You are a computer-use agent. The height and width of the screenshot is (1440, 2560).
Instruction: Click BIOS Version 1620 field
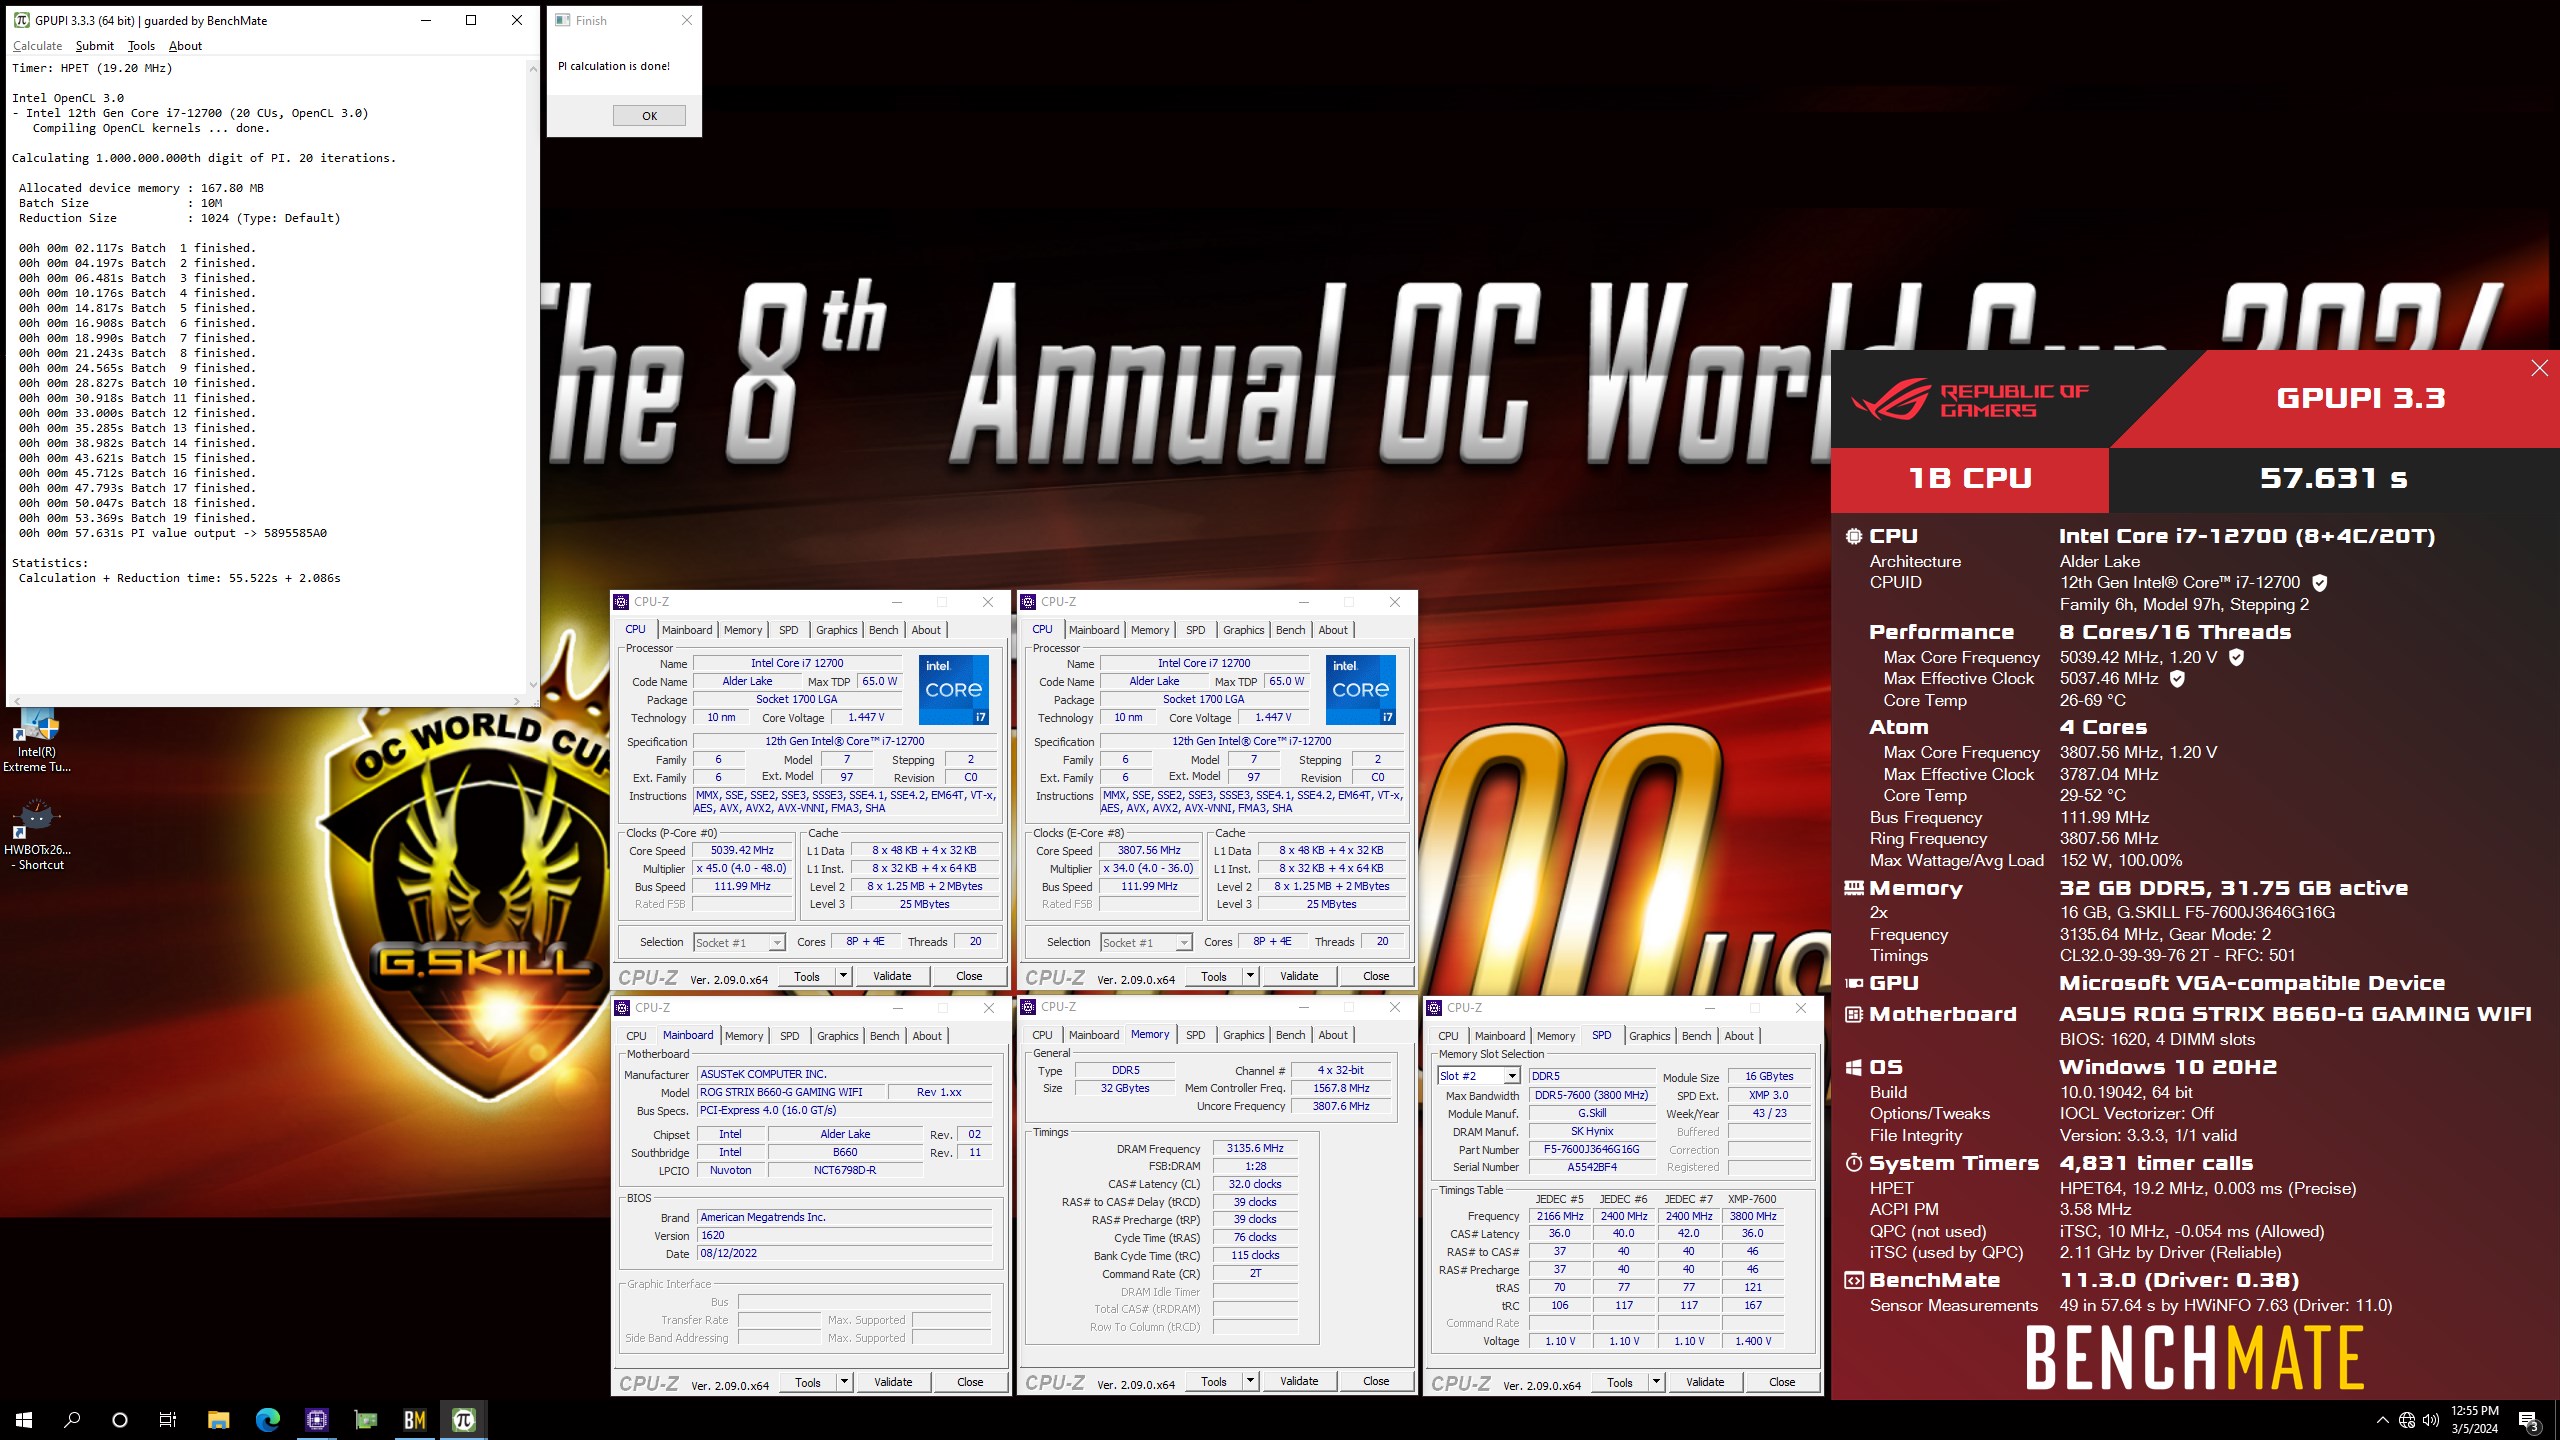tap(845, 1235)
